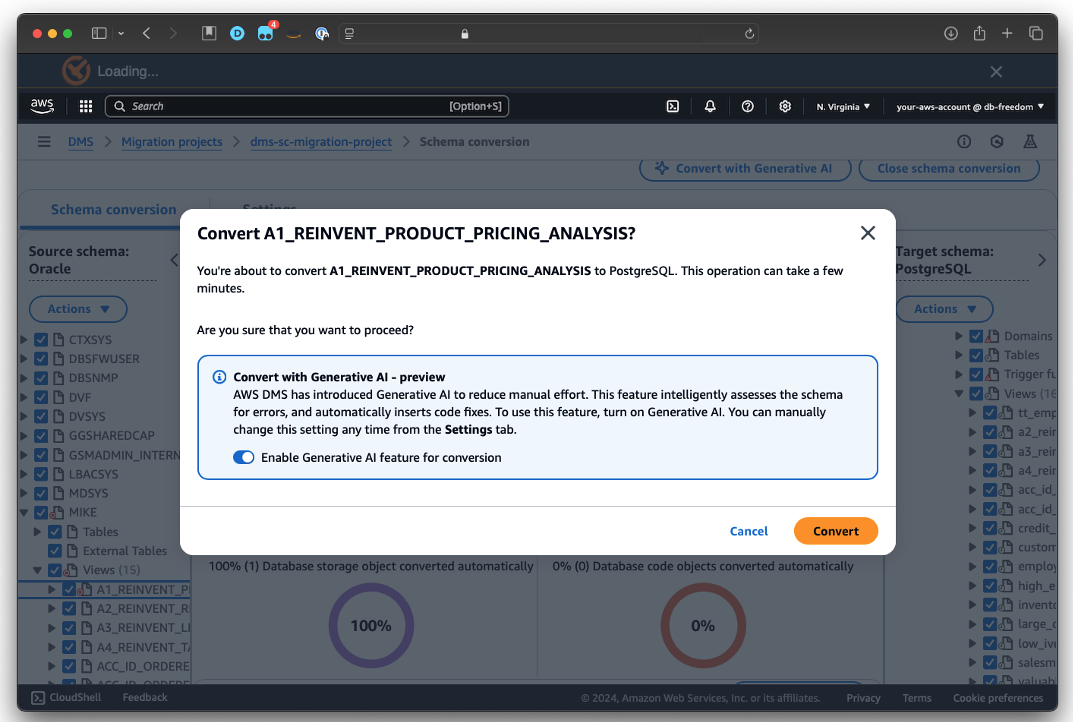Open the Privacy footer link
The height and width of the screenshot is (722, 1073).
coord(863,698)
